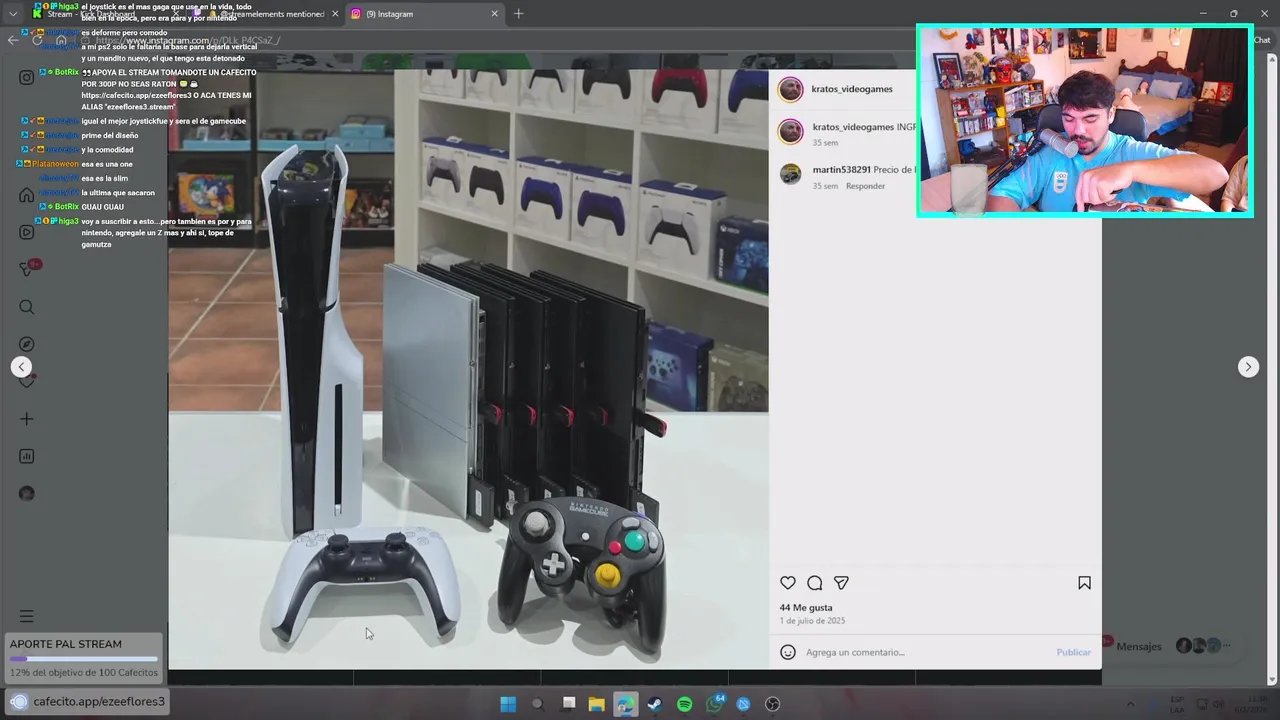
Task: Click the Agrega un comentario field
Action: click(925, 652)
